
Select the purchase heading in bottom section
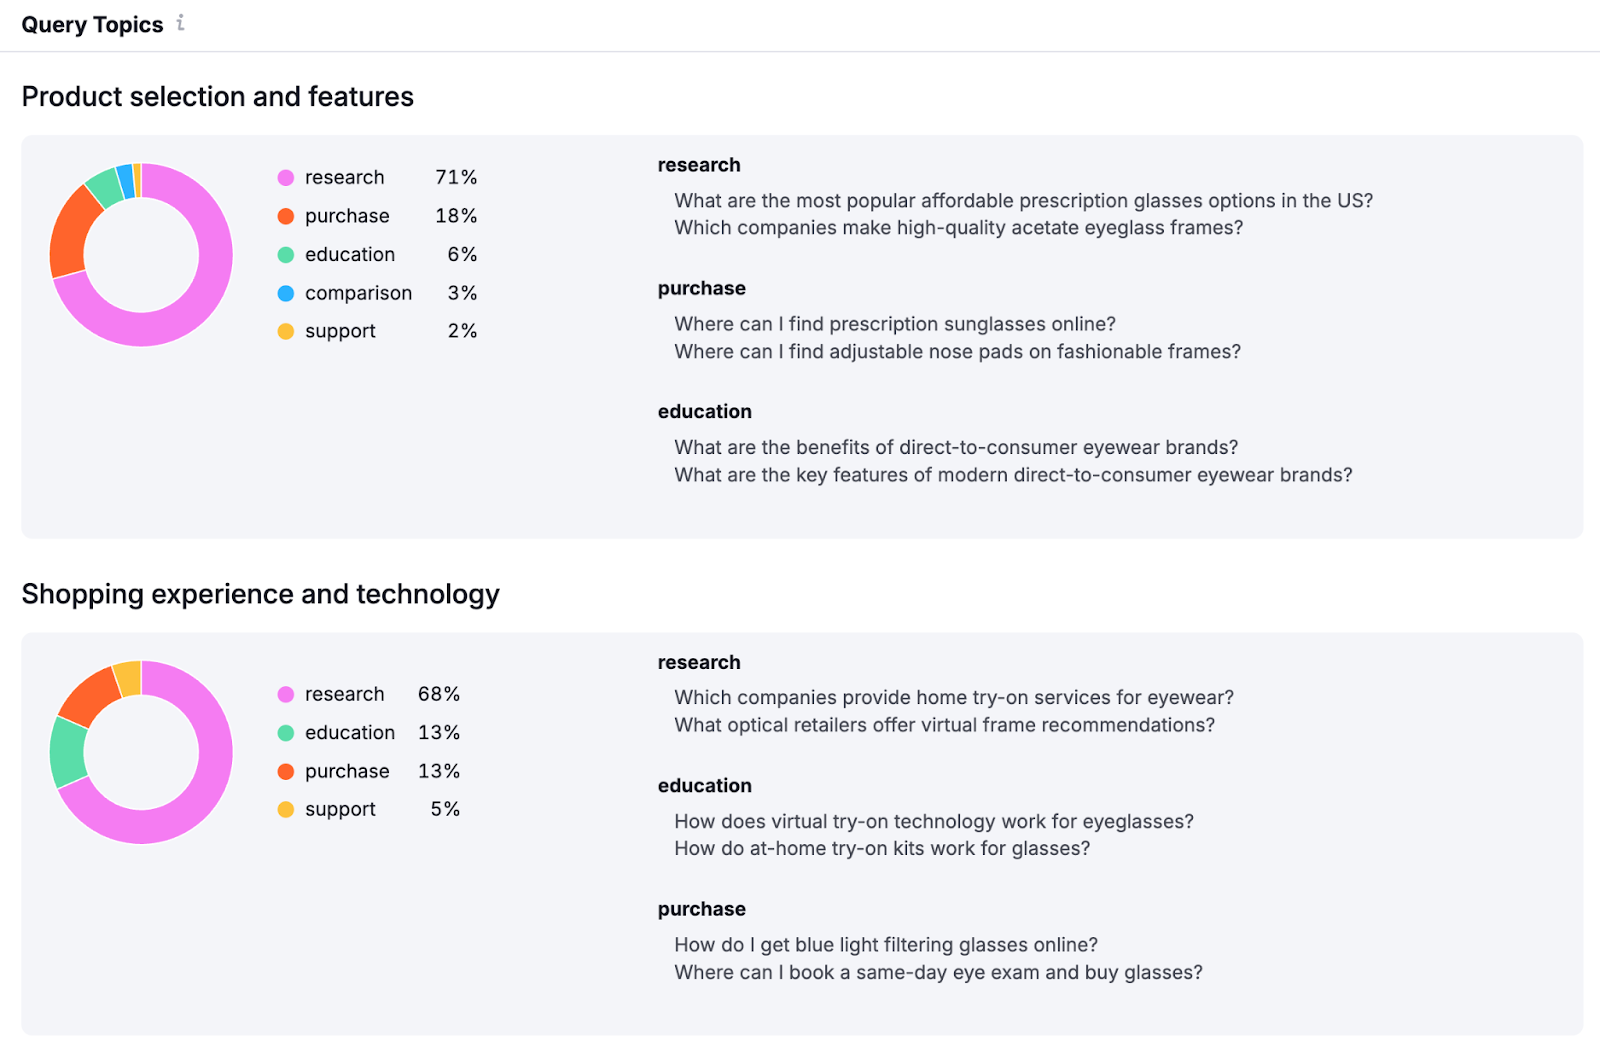coord(701,909)
